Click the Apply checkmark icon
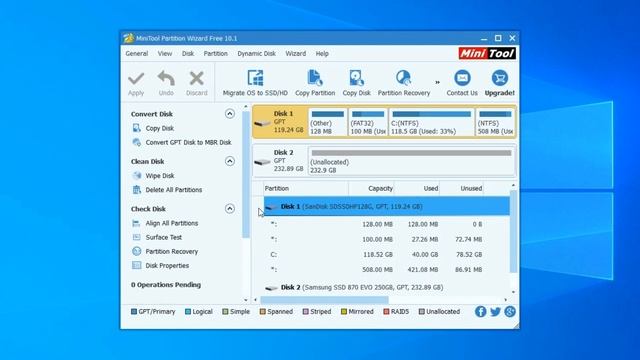640x360 pixels. pos(136,78)
